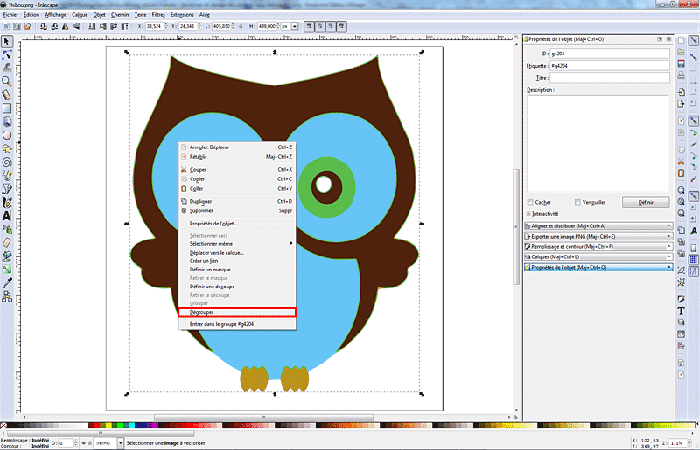Screen dimensions: 700x450
Task: Select the arrow Selector tool
Action: pyautogui.click(x=7, y=41)
